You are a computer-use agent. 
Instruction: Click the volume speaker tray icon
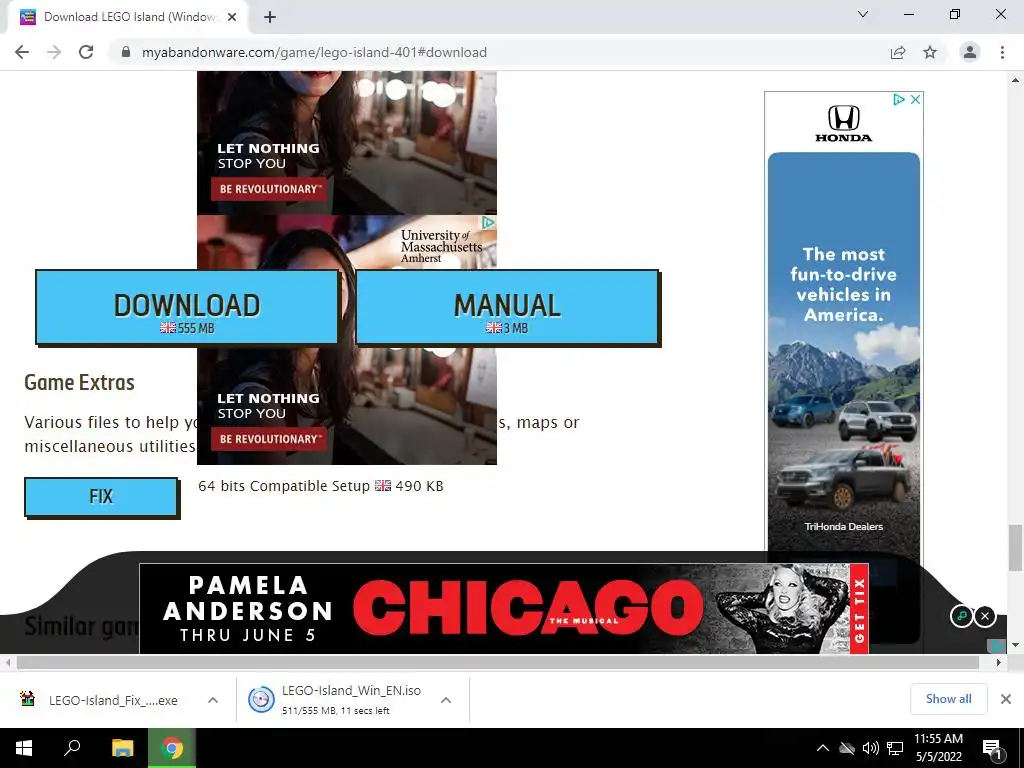pyautogui.click(x=870, y=748)
